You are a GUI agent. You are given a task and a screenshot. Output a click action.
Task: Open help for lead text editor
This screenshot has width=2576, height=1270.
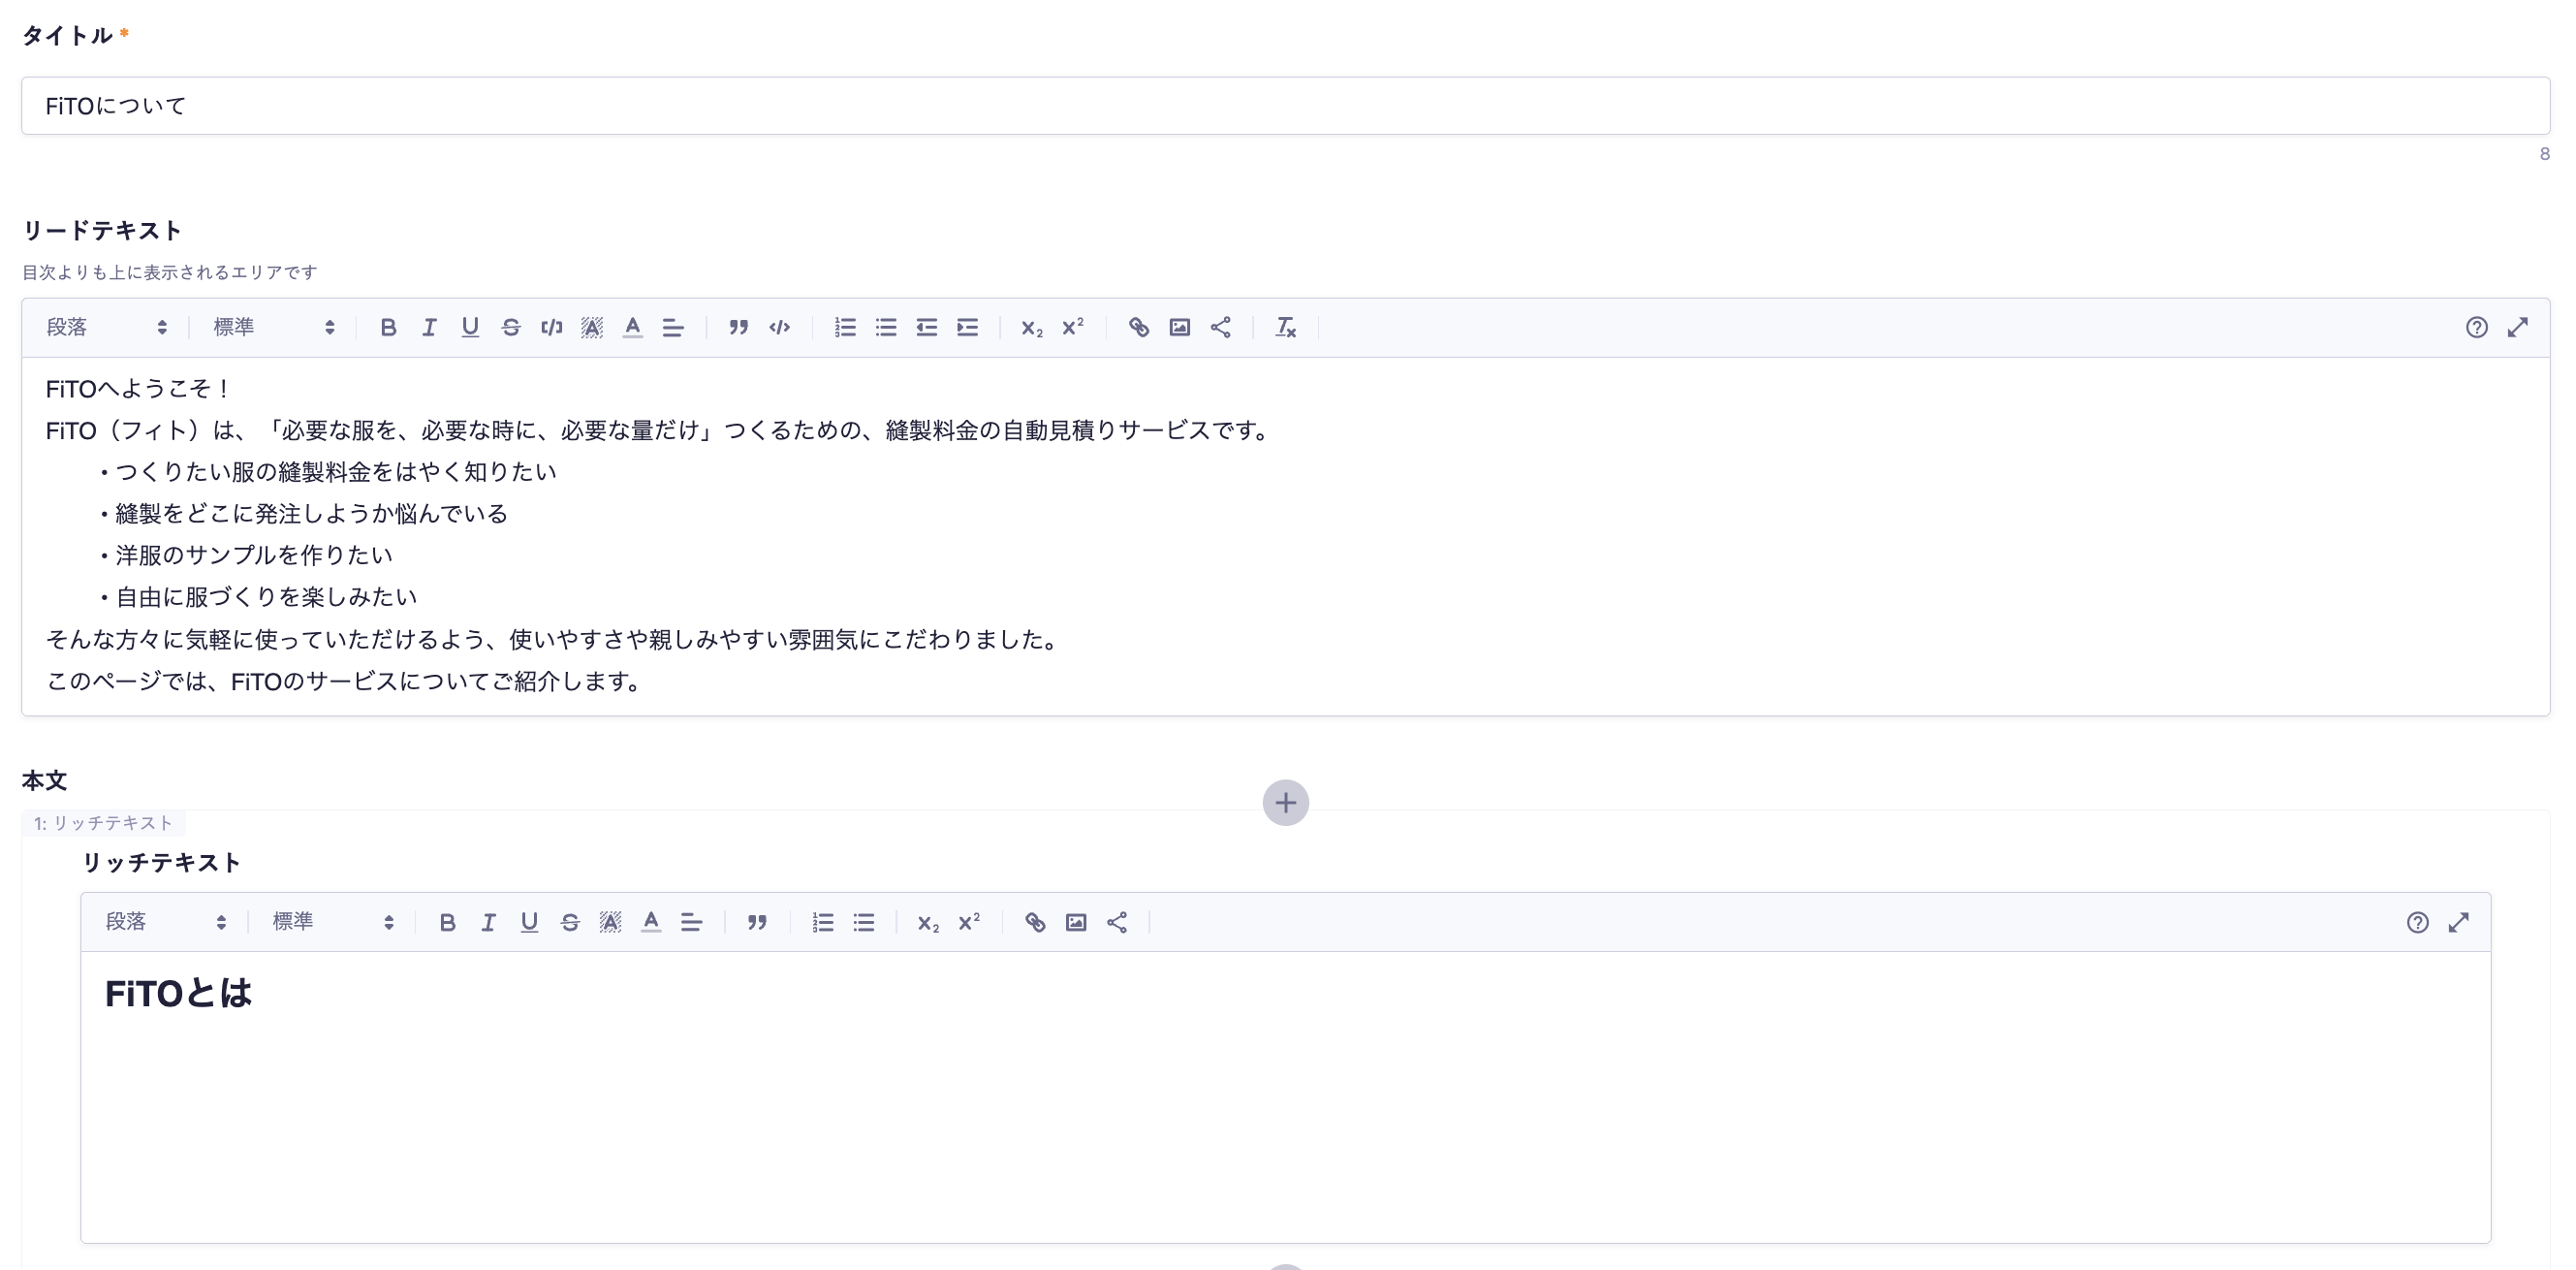[2477, 327]
